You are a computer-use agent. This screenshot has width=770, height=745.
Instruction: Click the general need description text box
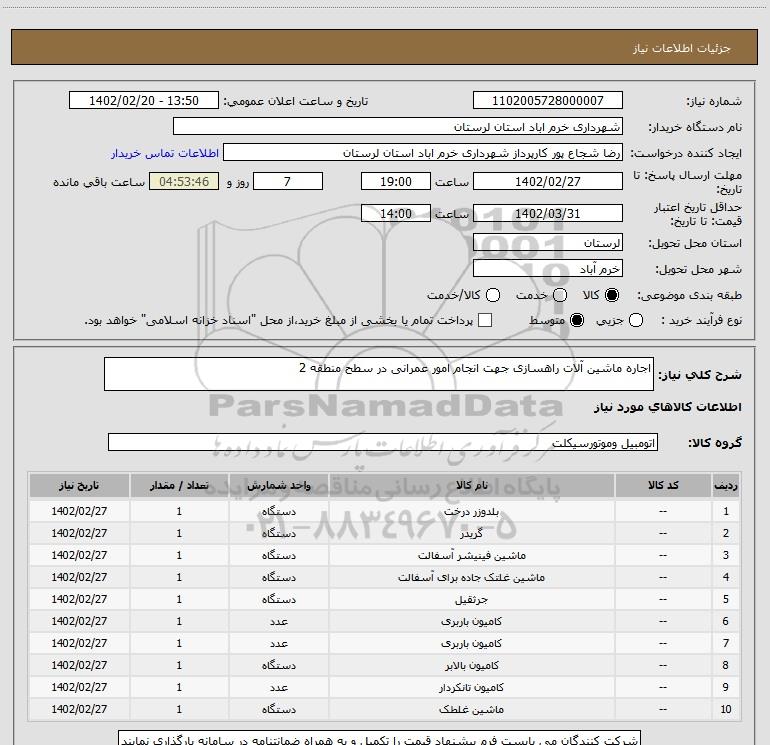coord(379,374)
